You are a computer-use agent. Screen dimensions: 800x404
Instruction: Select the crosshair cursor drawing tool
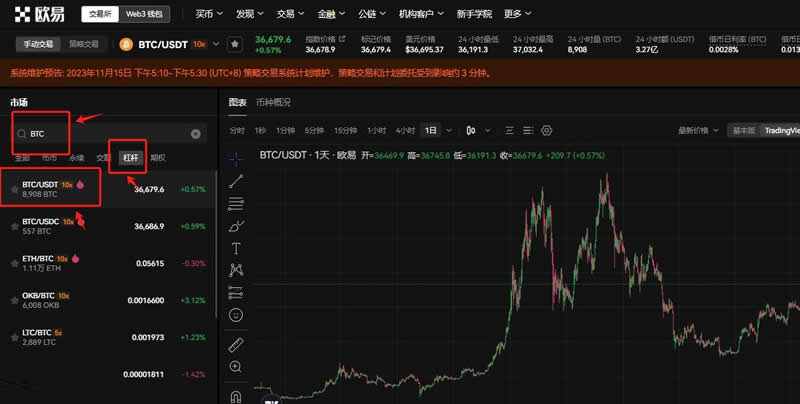tap(236, 159)
